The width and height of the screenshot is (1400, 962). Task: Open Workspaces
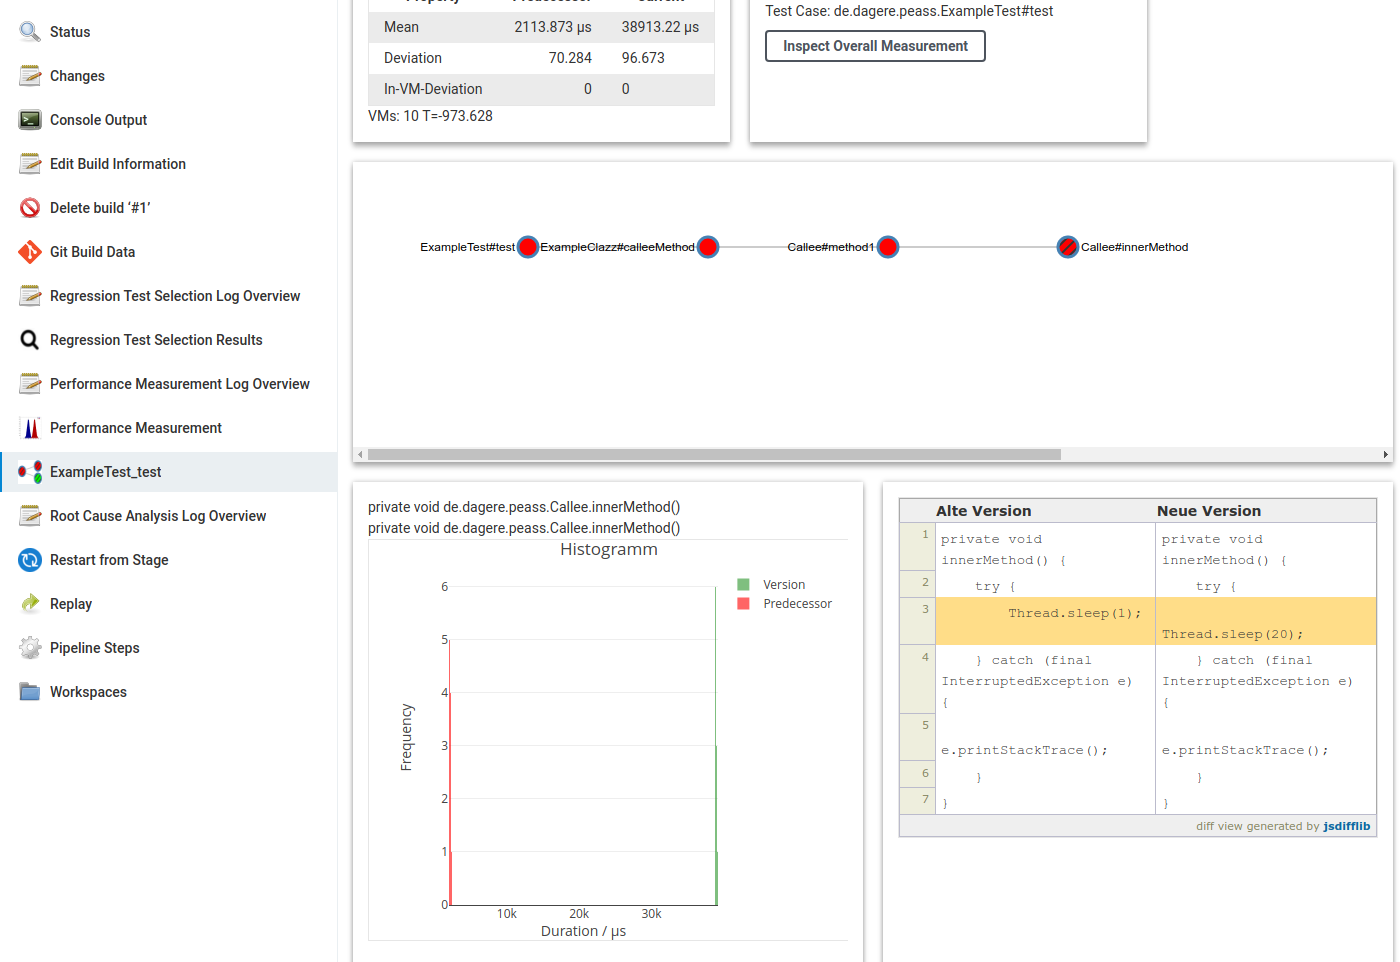point(88,692)
